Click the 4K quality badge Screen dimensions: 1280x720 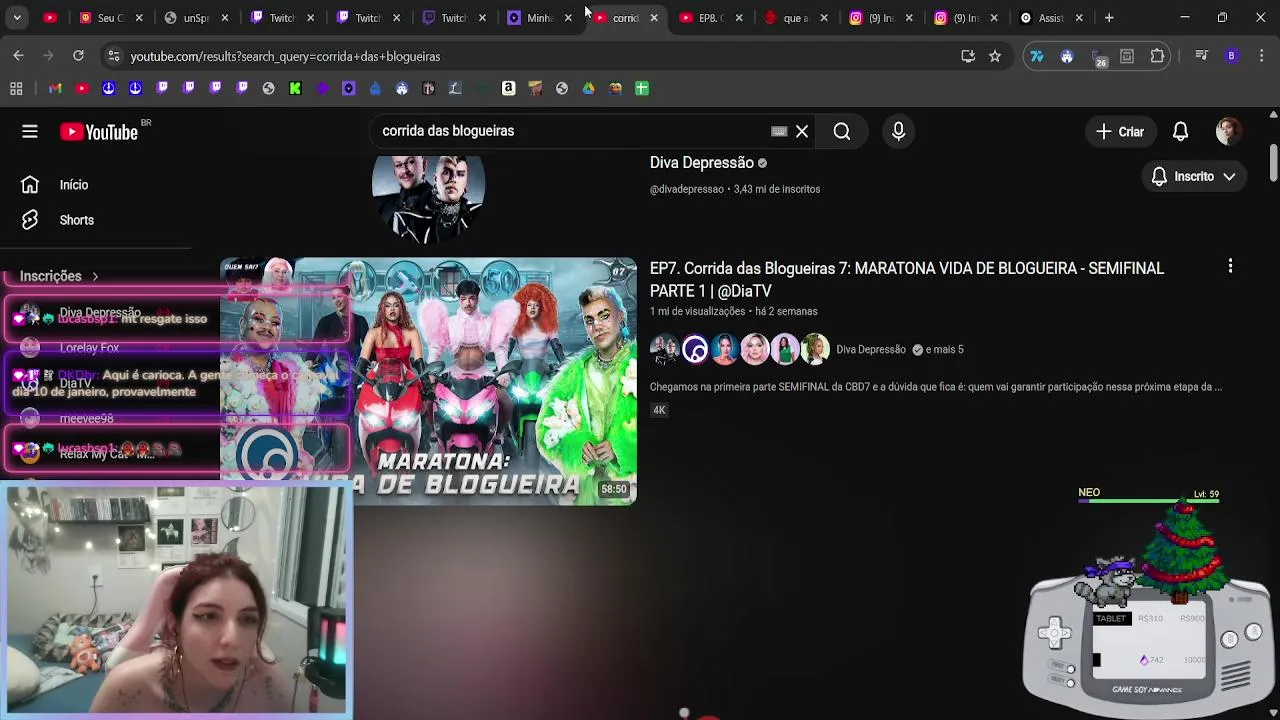coord(659,410)
